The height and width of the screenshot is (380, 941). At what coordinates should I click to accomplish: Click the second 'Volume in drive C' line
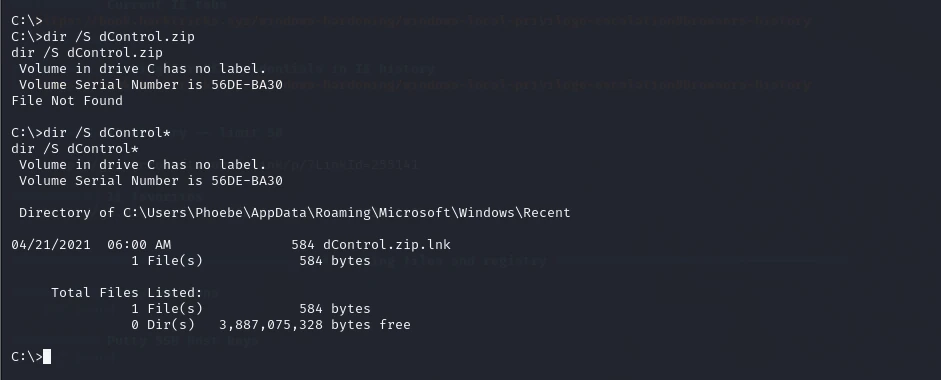[x=143, y=164]
